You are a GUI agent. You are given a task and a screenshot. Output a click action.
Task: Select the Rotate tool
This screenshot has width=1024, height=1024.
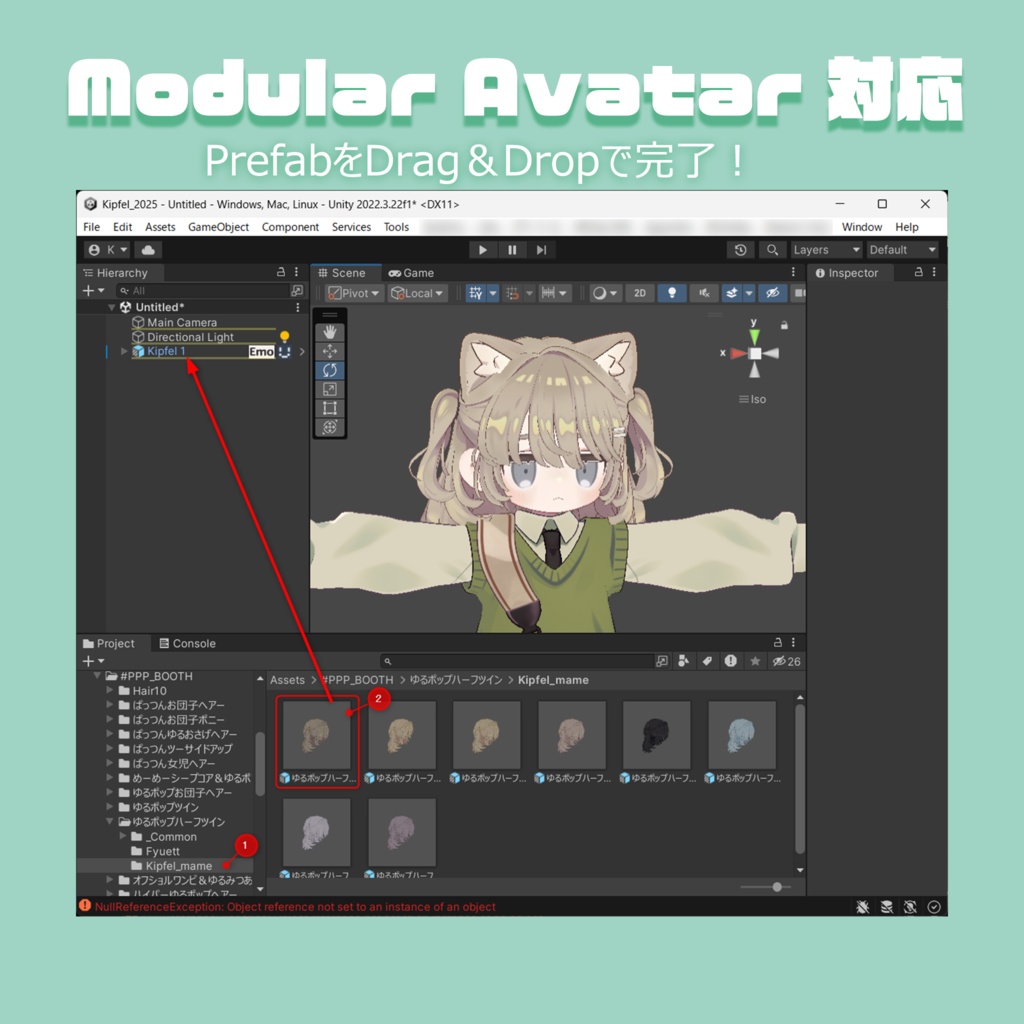[x=330, y=370]
